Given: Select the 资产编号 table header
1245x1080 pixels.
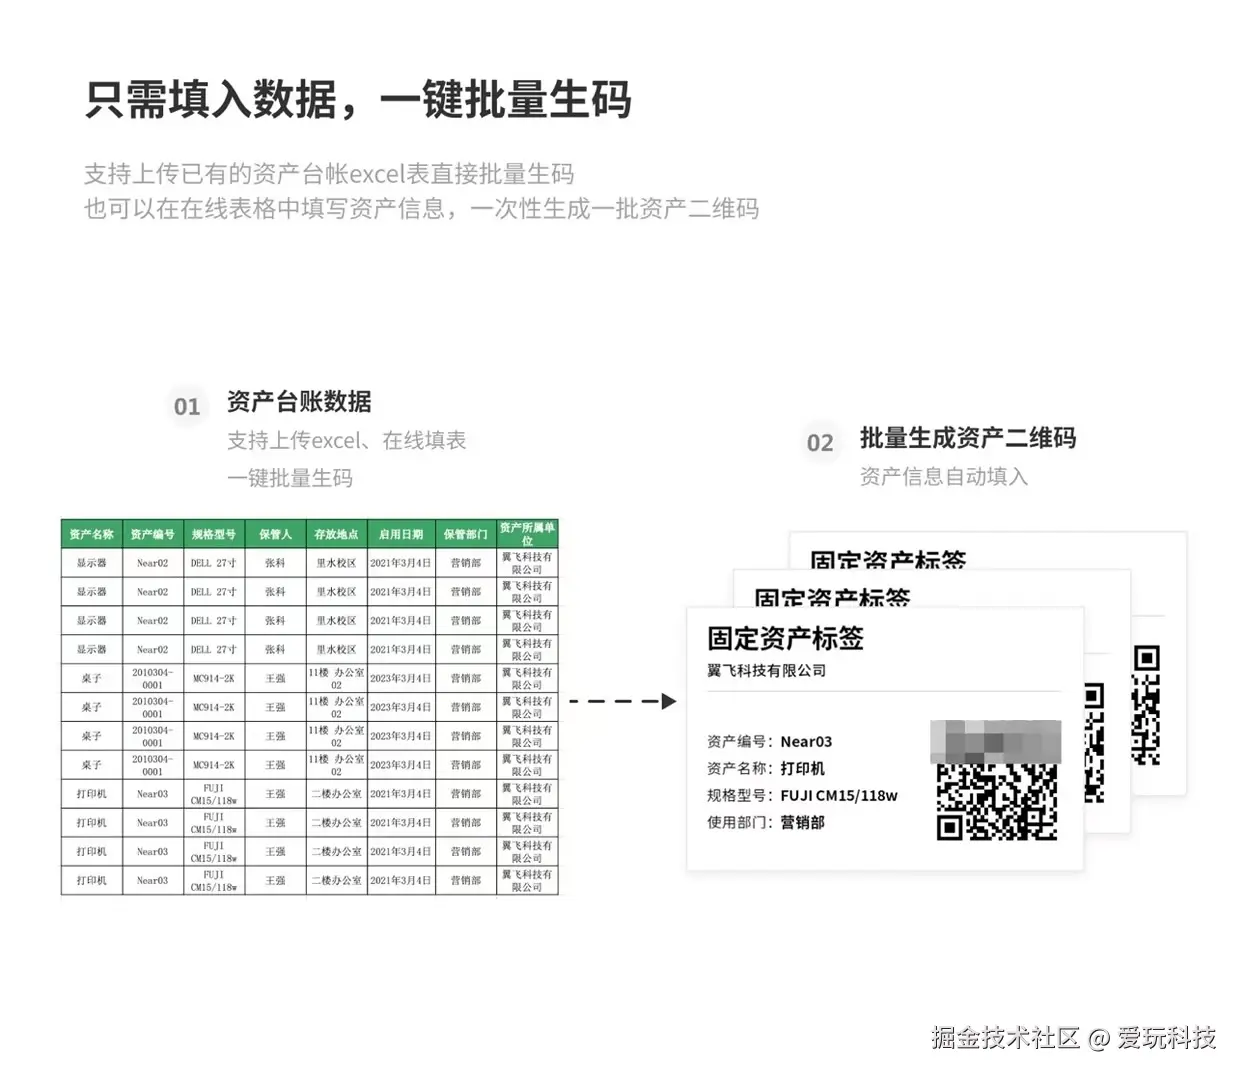Looking at the screenshot, I should (x=153, y=534).
